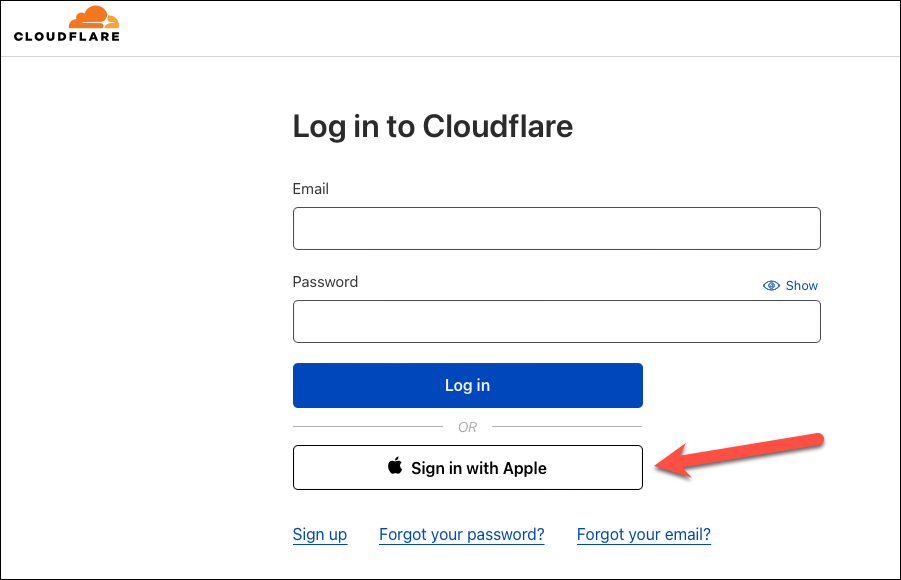This screenshot has height=580, width=901.
Task: Focus the Email input field
Action: (x=557, y=229)
